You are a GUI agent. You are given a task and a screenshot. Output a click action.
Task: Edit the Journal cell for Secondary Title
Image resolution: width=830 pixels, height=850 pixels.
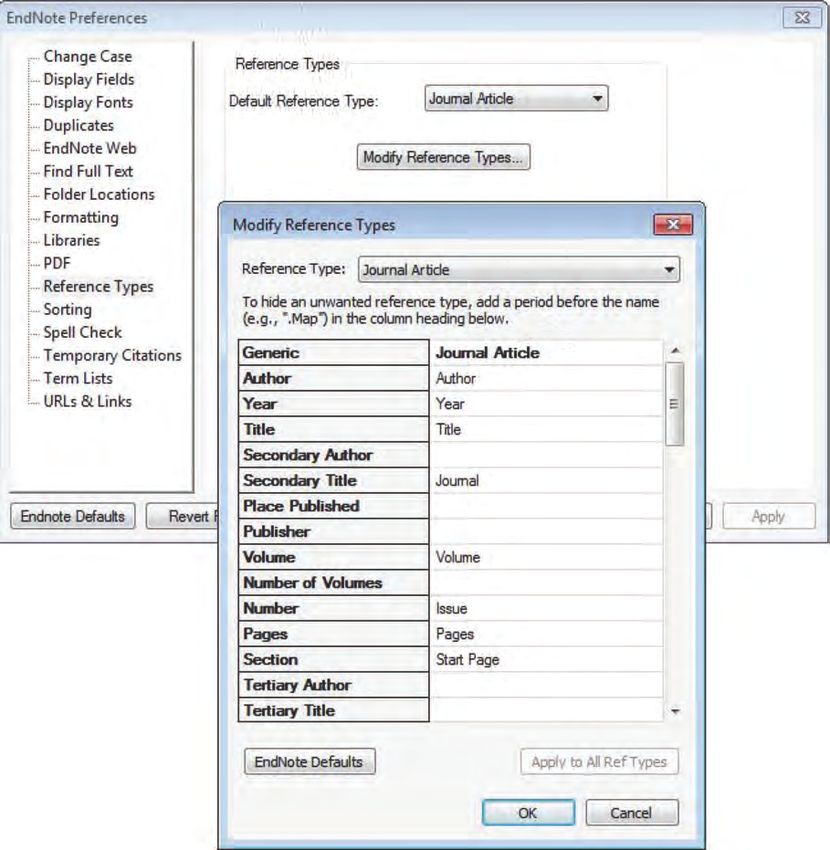[x=546, y=480]
